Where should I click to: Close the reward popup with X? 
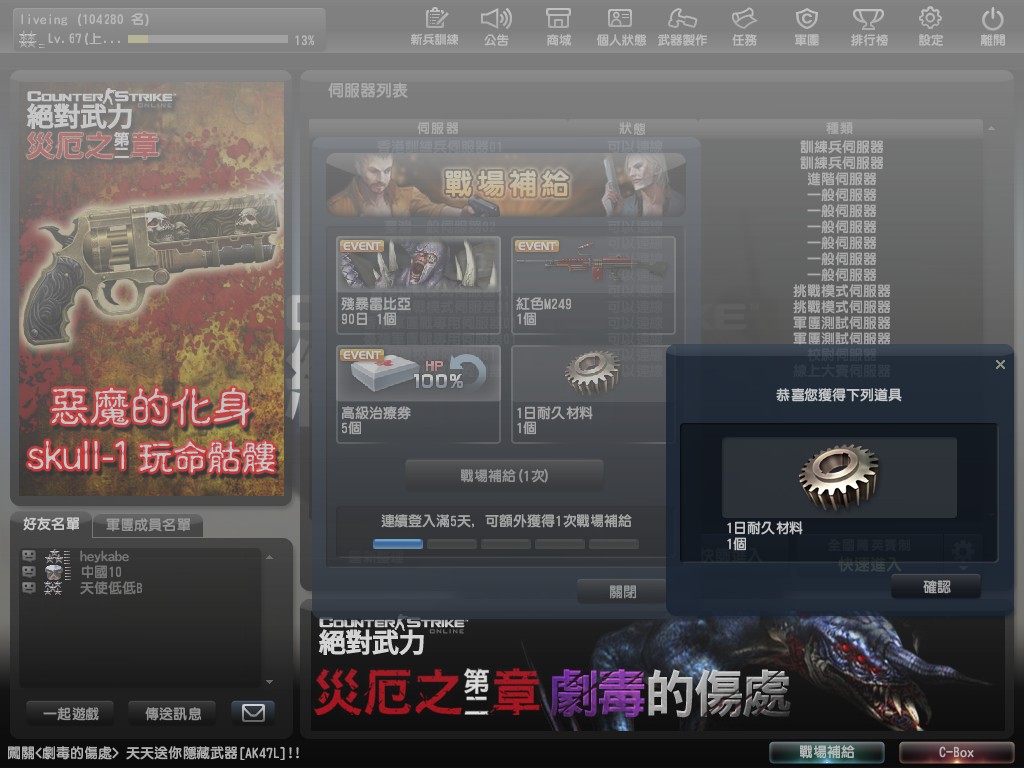[1000, 364]
